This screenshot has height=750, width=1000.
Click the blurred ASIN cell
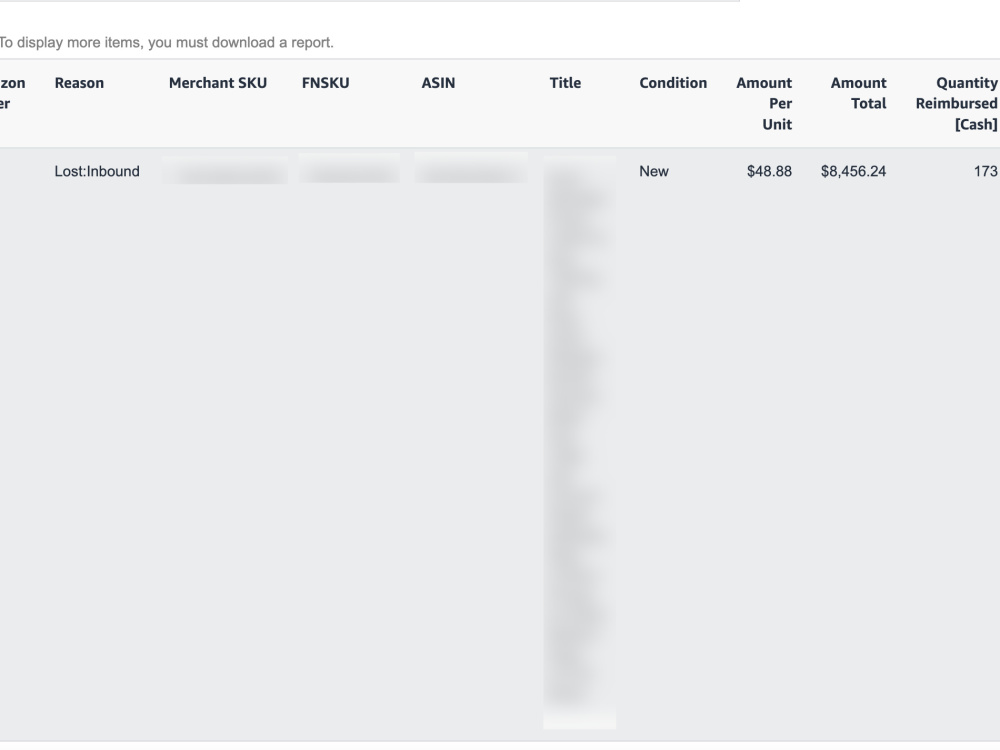point(471,168)
